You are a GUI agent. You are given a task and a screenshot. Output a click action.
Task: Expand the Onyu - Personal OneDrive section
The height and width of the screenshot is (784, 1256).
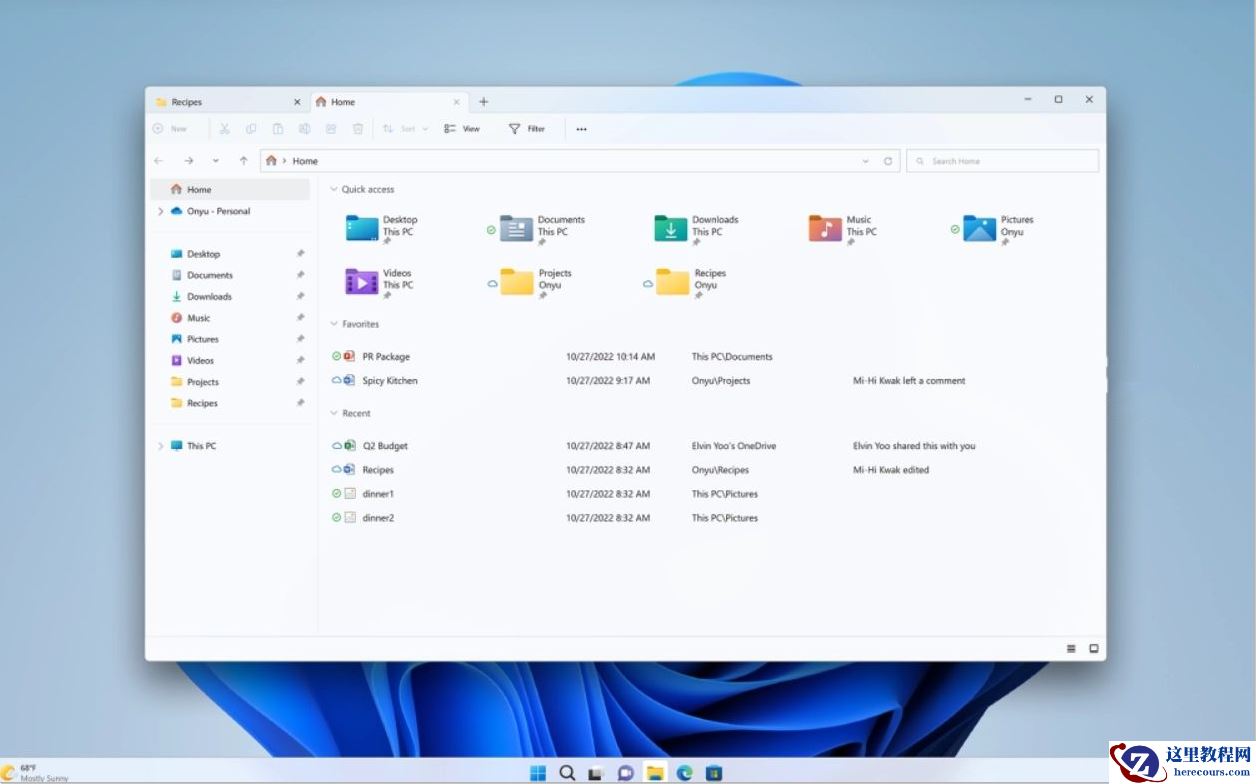pos(160,211)
